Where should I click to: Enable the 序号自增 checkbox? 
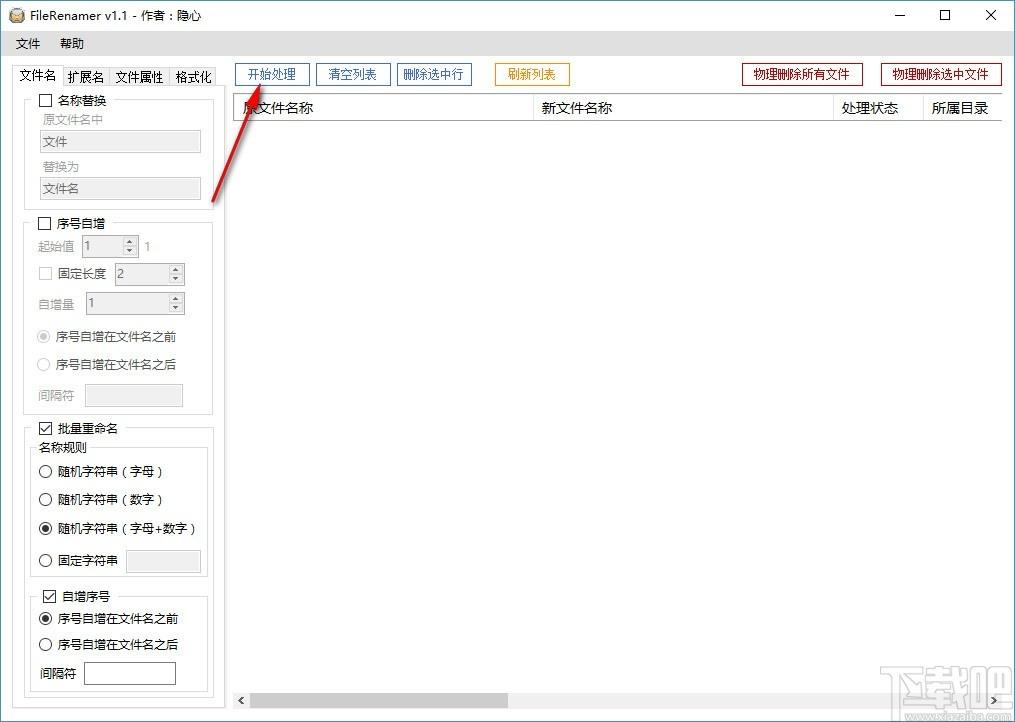pyautogui.click(x=45, y=223)
